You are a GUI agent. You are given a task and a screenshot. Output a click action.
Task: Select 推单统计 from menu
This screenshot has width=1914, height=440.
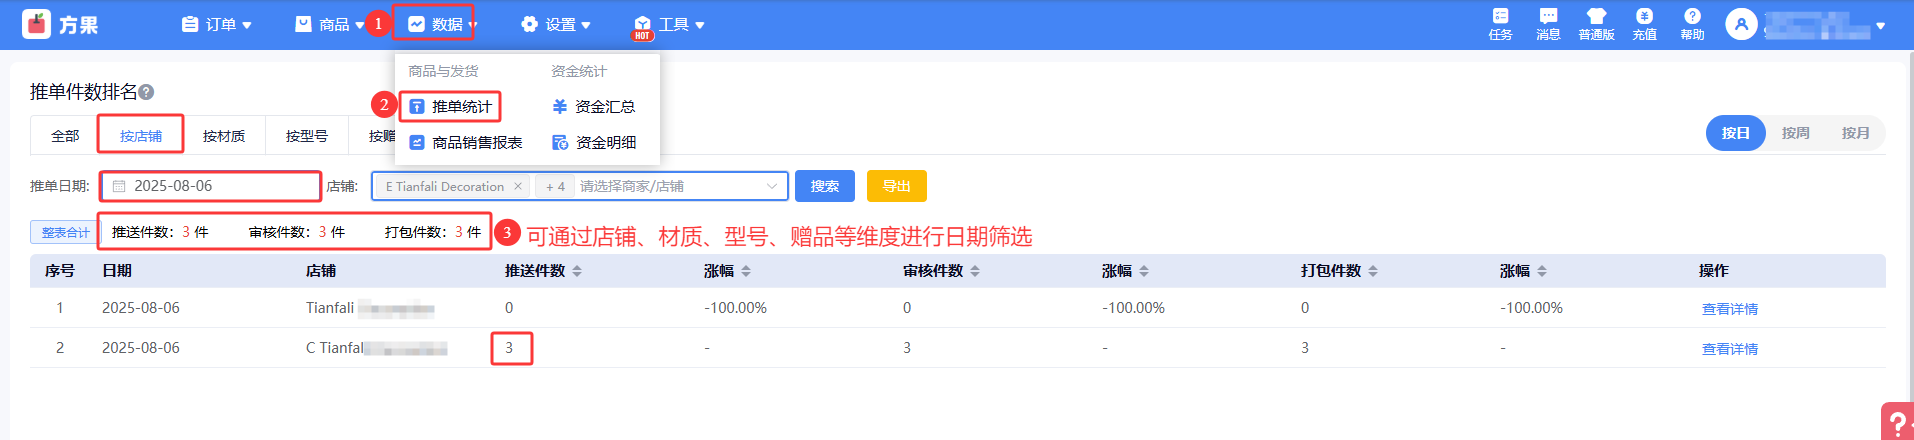click(x=451, y=106)
